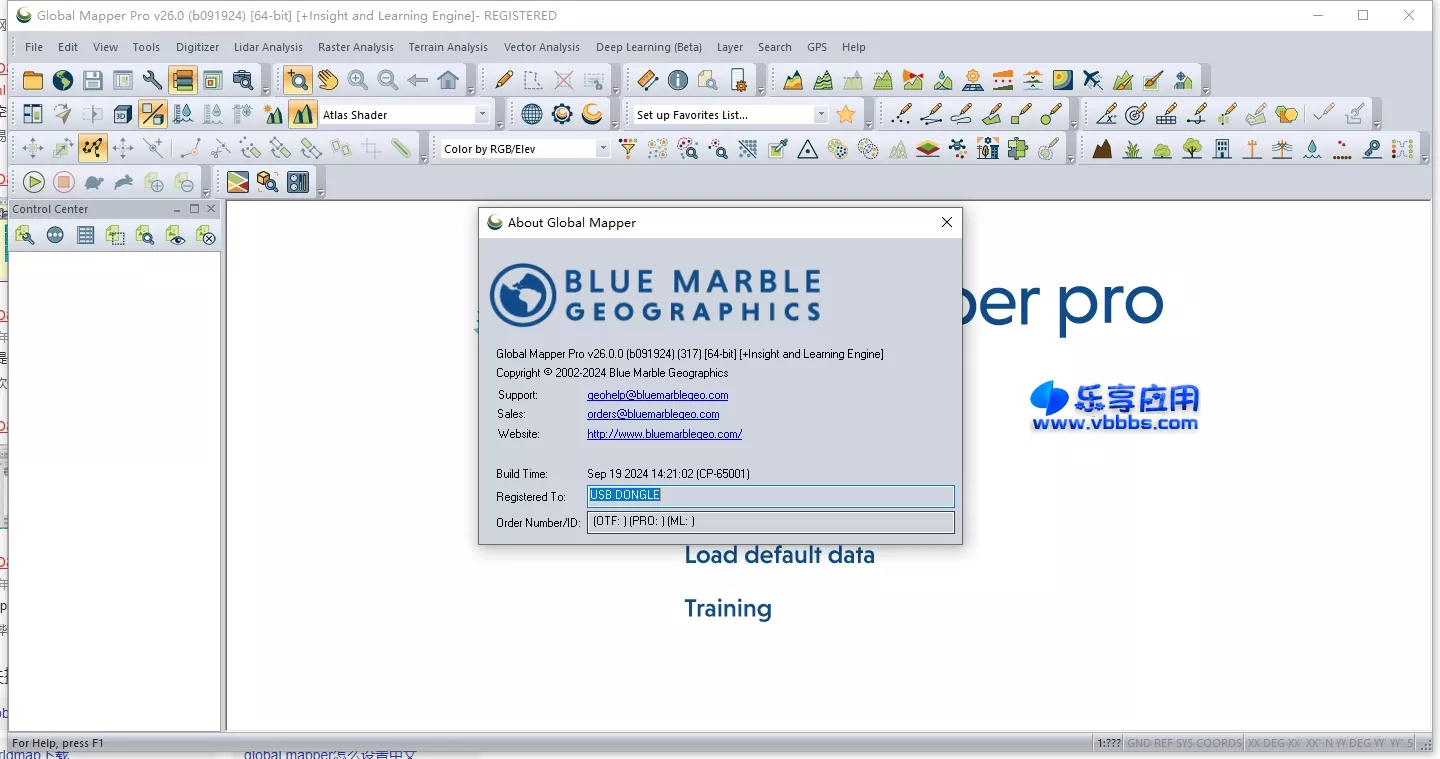Expand the Set up Favorites List dropdown
The width and height of the screenshot is (1440, 759).
pos(821,115)
